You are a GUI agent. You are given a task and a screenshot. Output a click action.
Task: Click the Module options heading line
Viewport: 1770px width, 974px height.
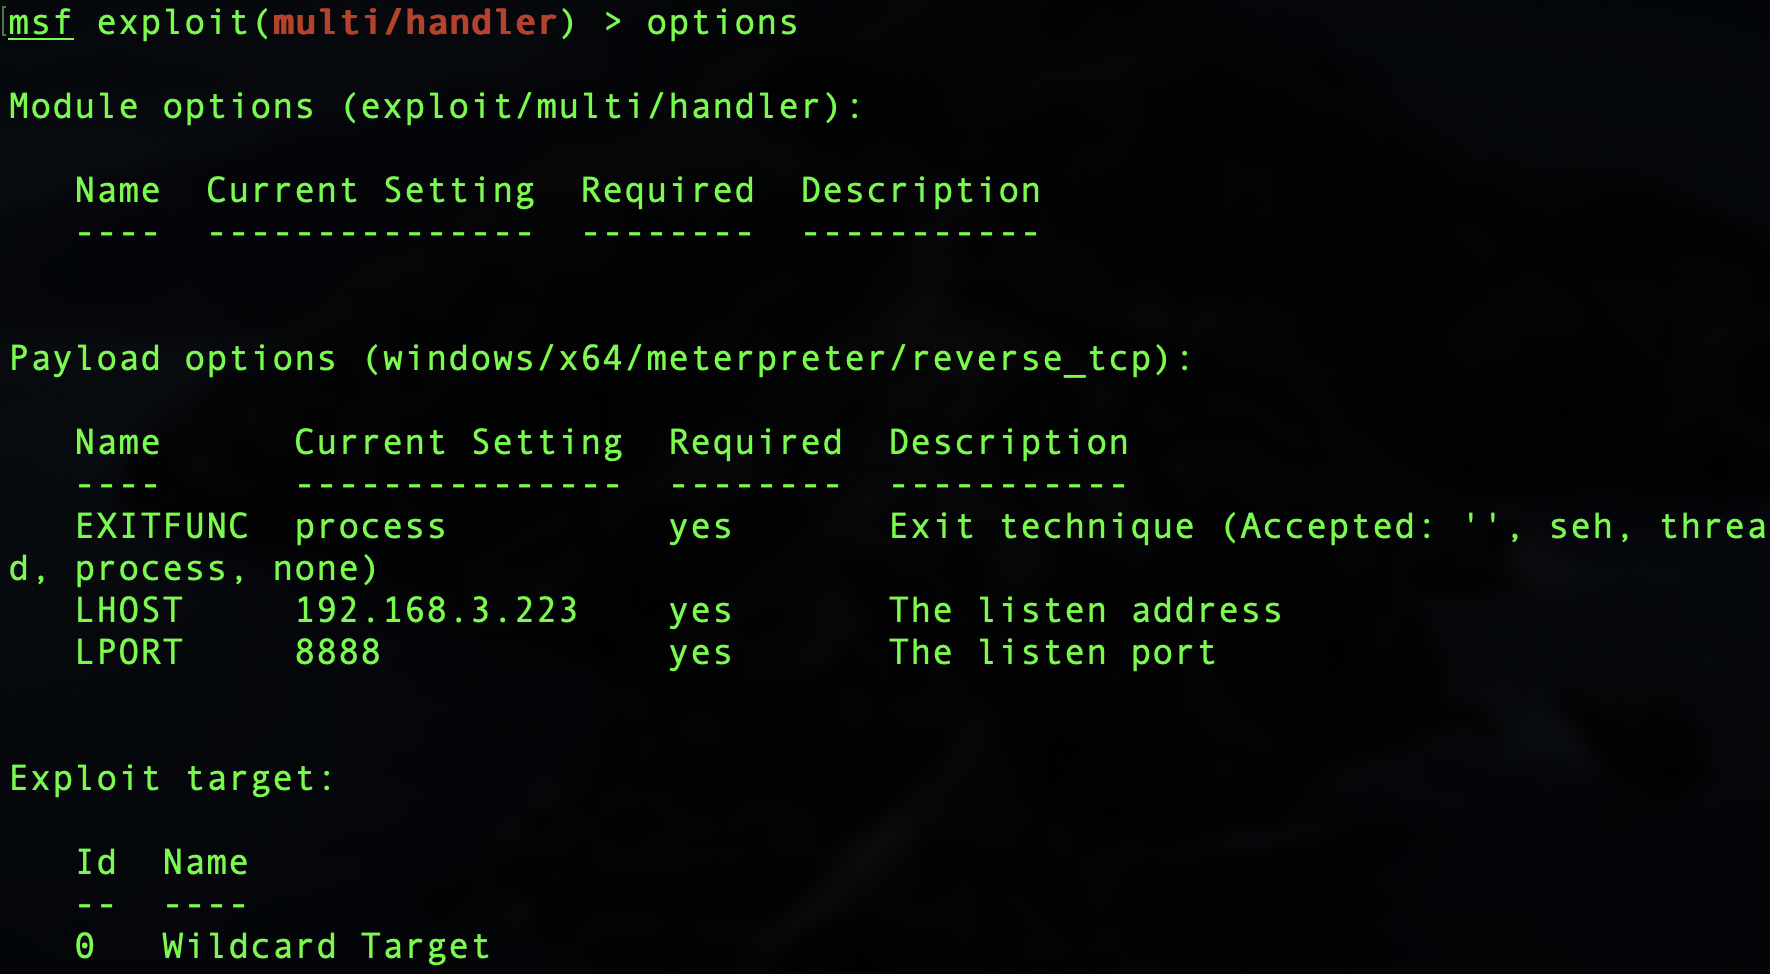435,107
